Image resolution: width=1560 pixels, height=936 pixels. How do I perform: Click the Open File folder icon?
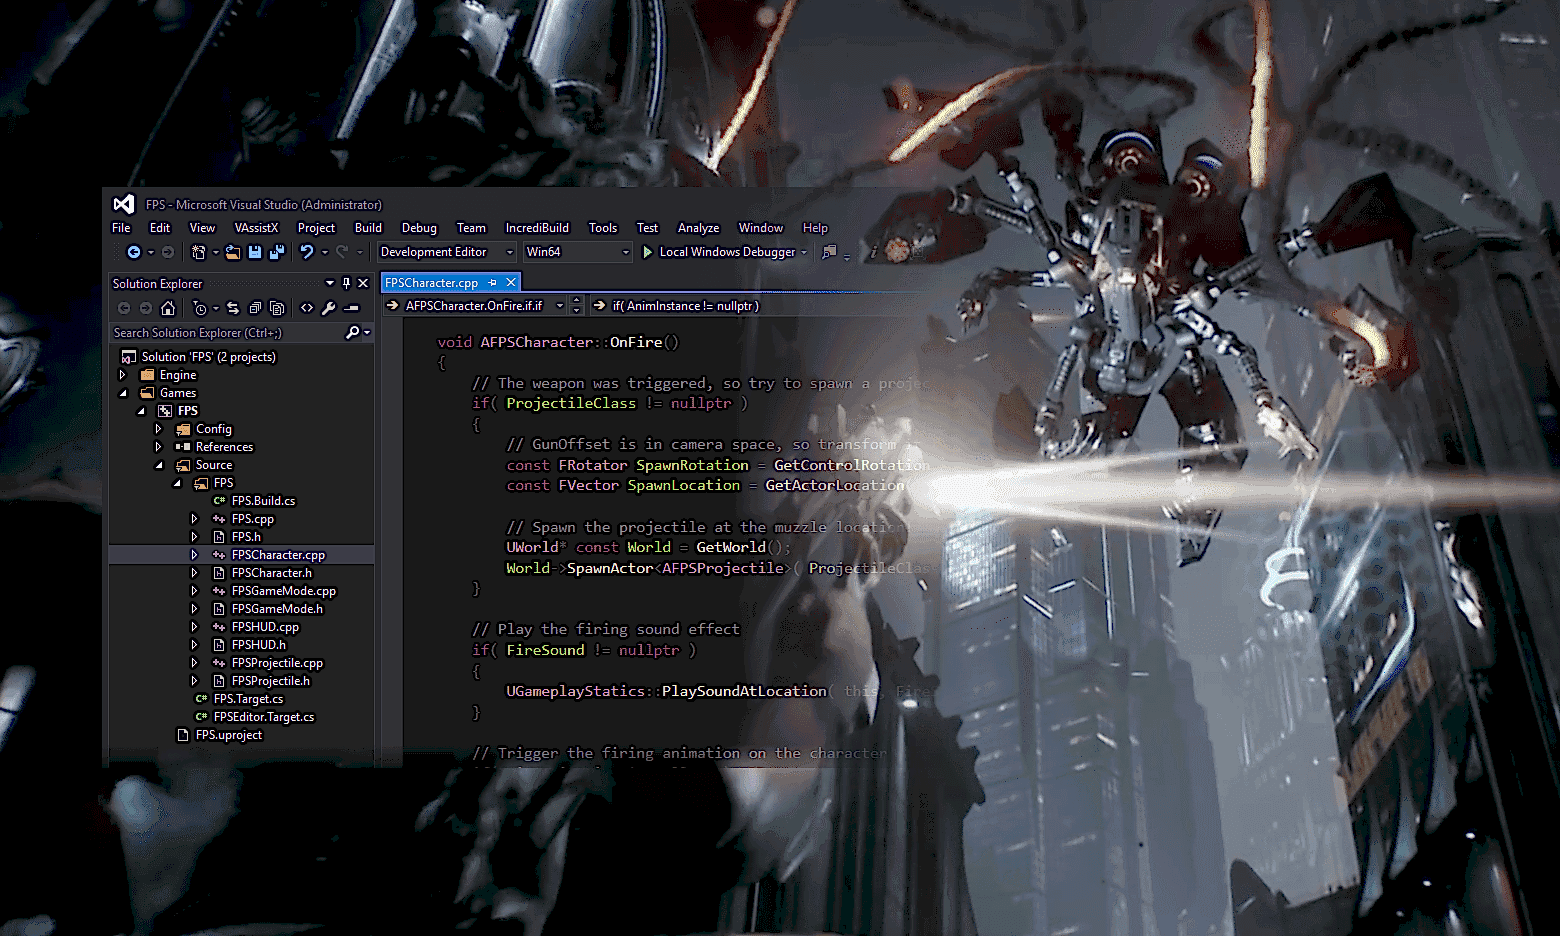(233, 252)
